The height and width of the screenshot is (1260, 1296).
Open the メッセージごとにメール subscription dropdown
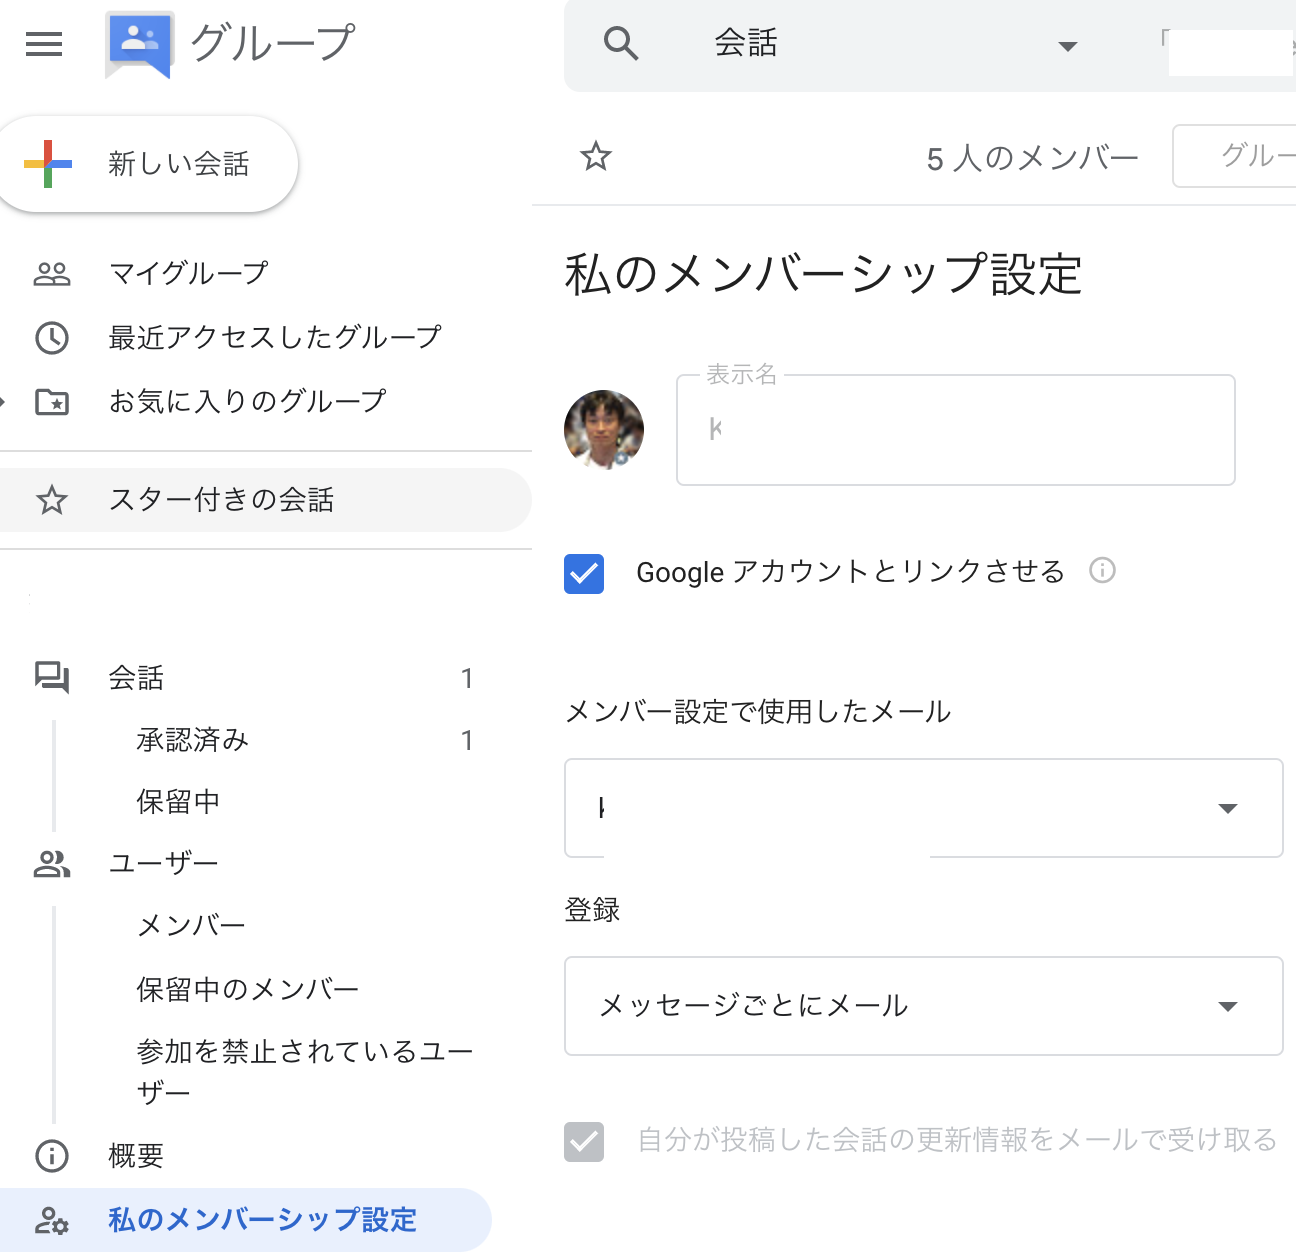[1227, 1006]
